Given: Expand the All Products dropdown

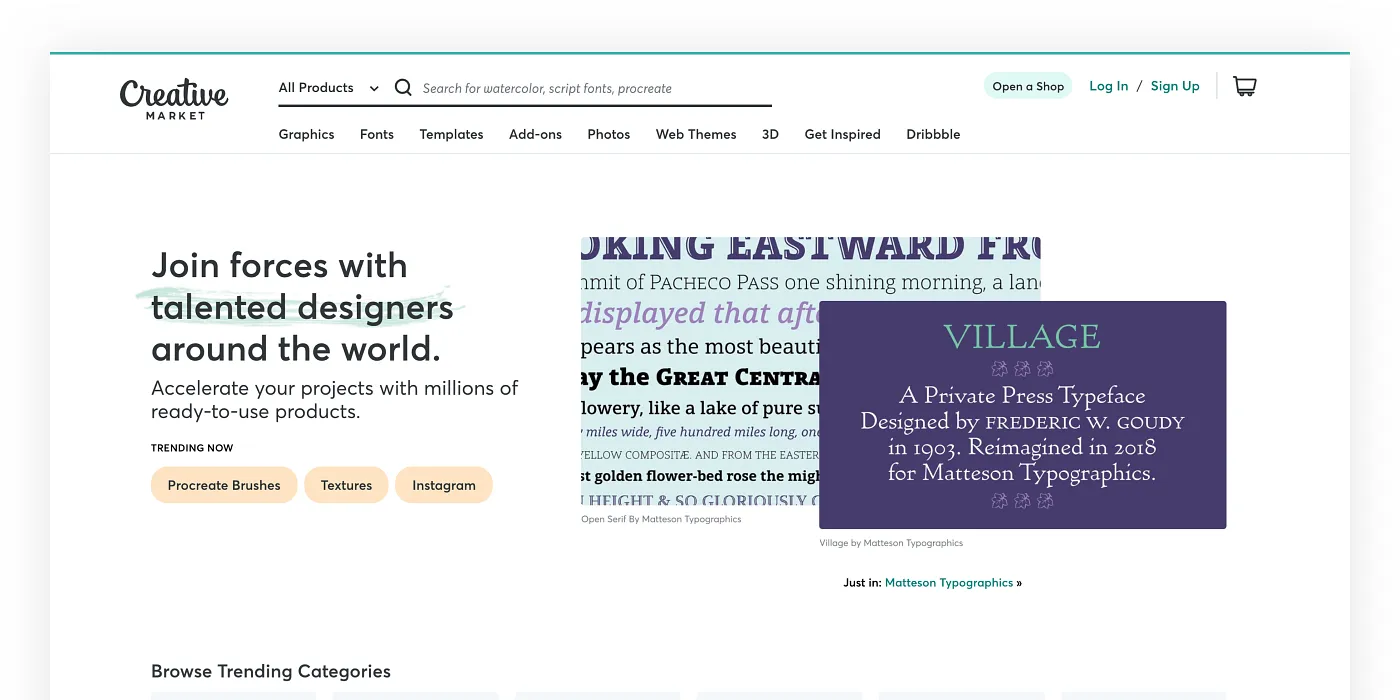Looking at the screenshot, I should 329,88.
